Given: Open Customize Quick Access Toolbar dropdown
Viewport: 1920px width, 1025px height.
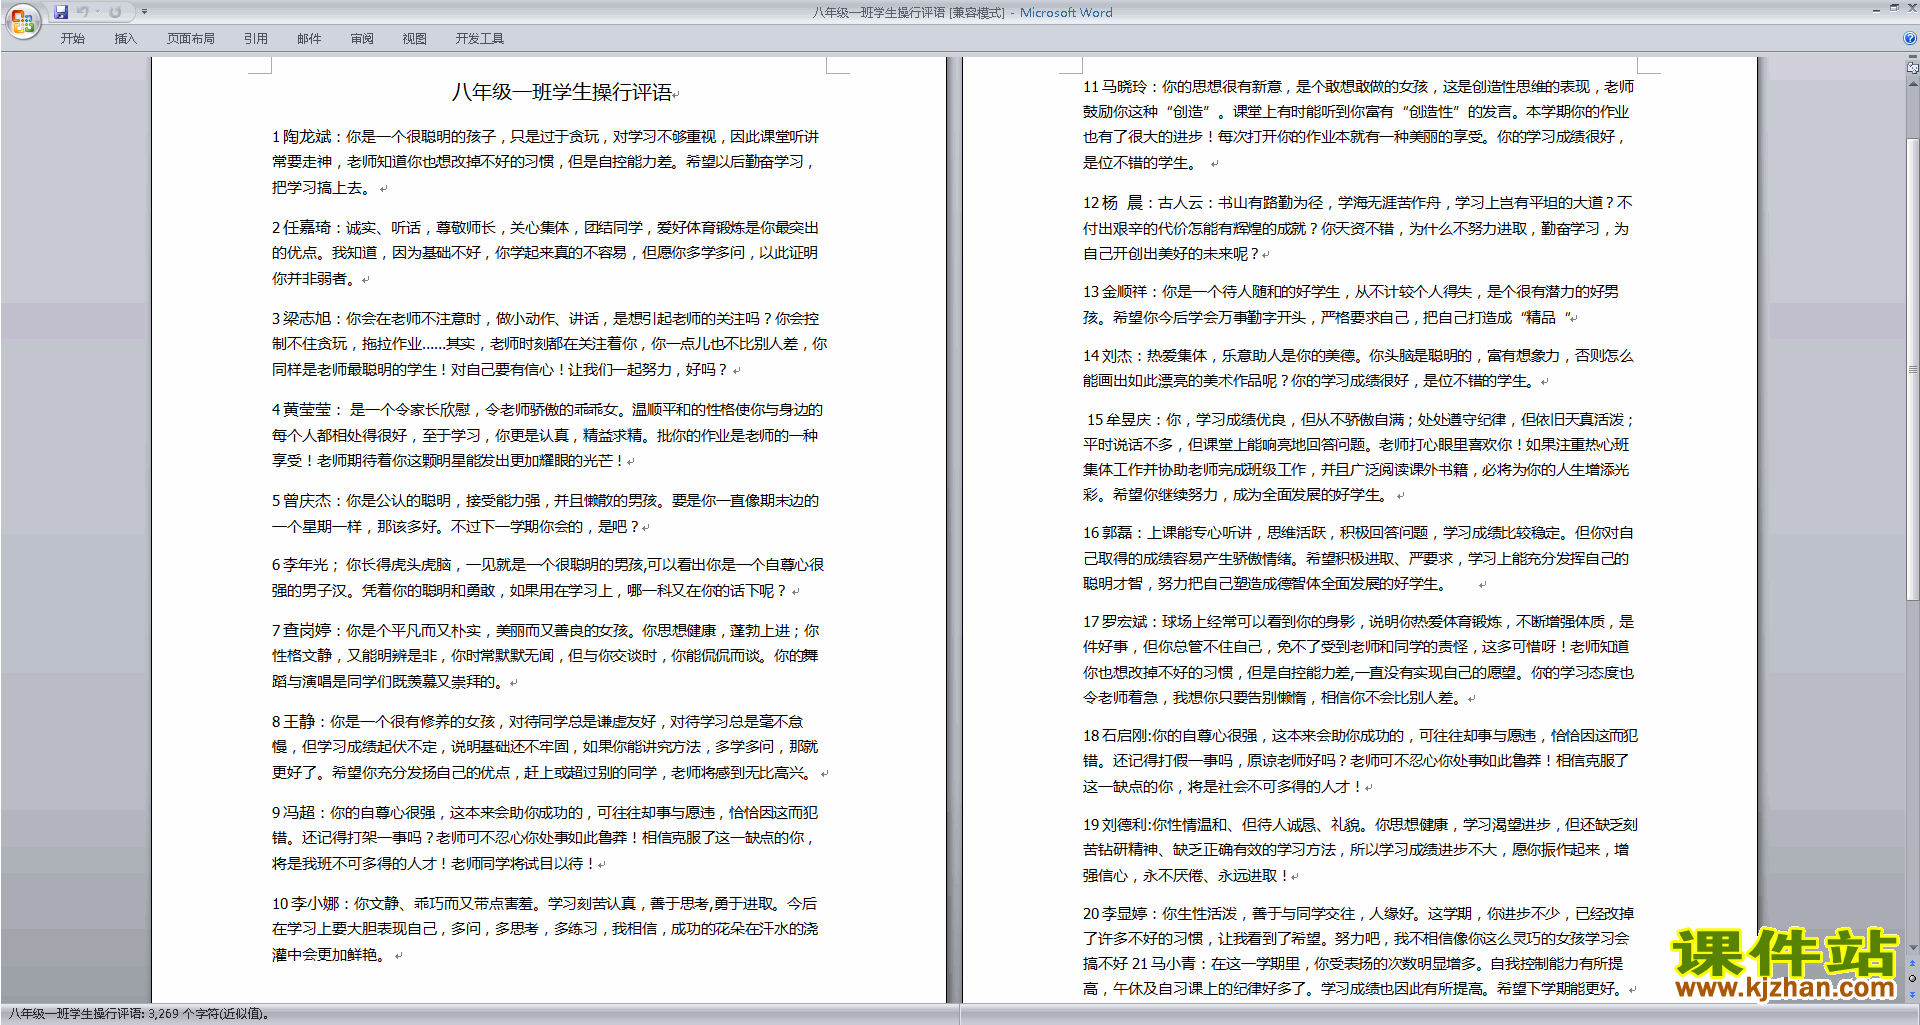Looking at the screenshot, I should coord(144,12).
